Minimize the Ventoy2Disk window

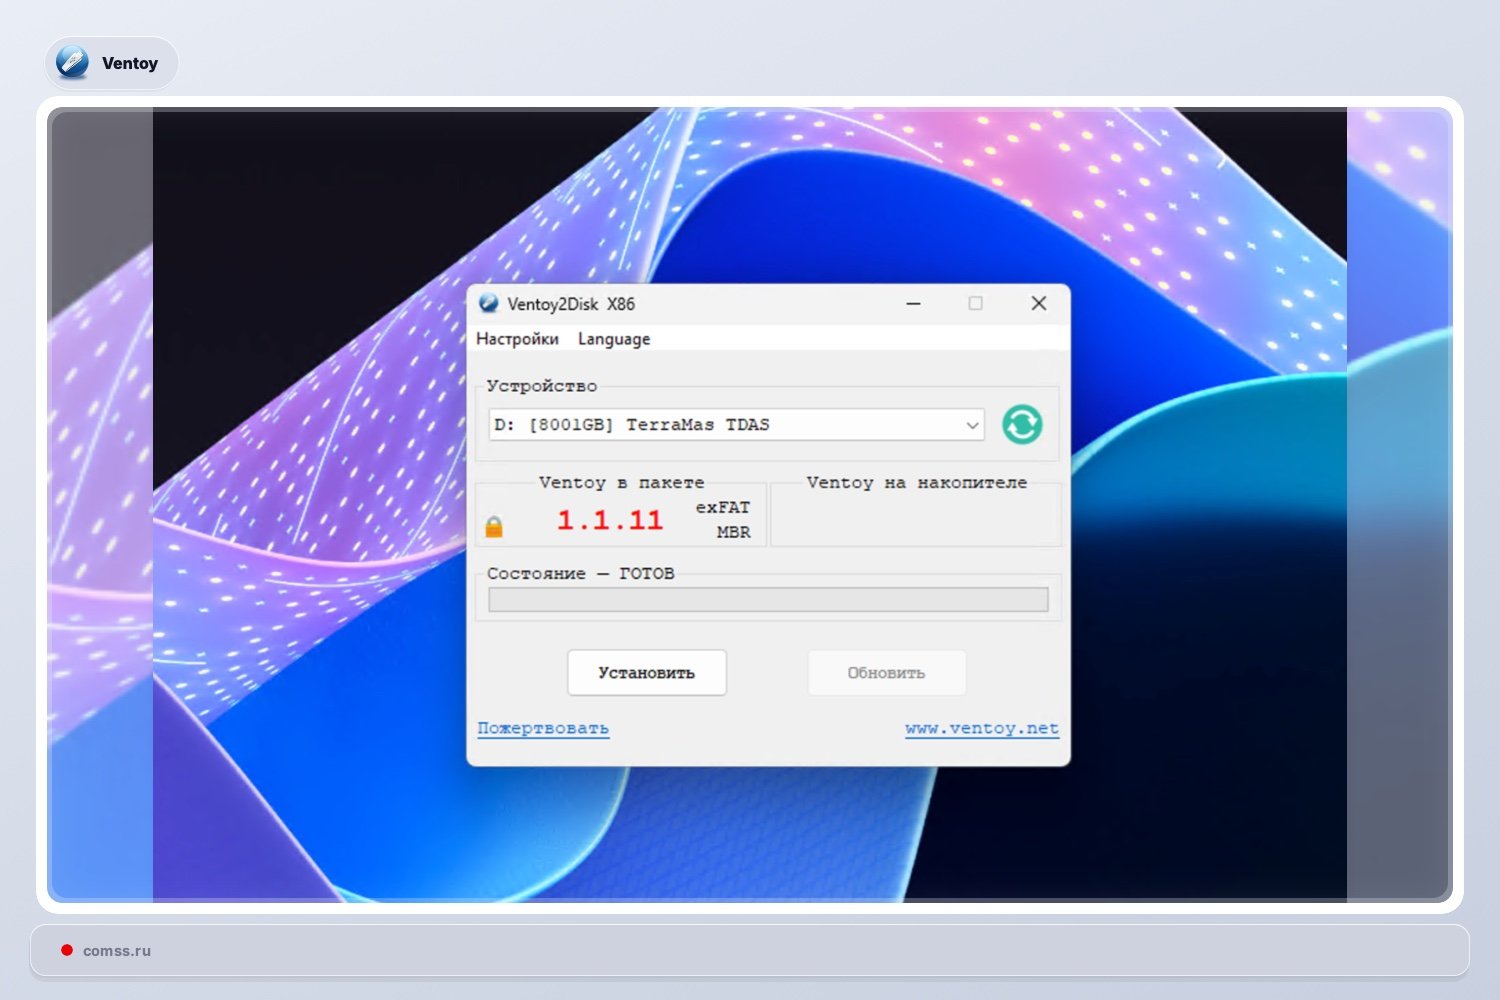click(x=913, y=304)
